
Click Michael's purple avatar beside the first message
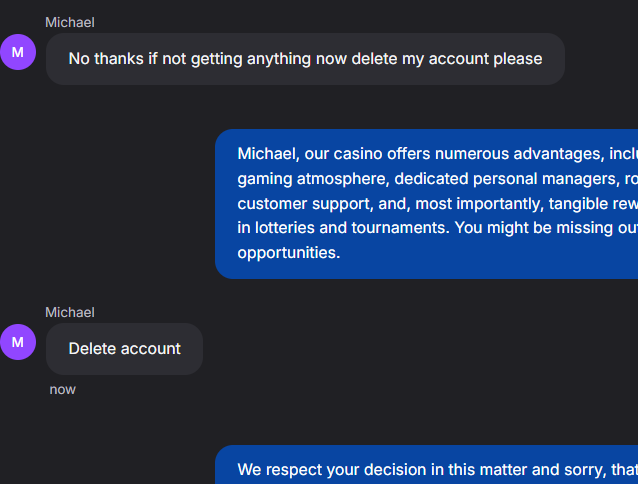[18, 52]
